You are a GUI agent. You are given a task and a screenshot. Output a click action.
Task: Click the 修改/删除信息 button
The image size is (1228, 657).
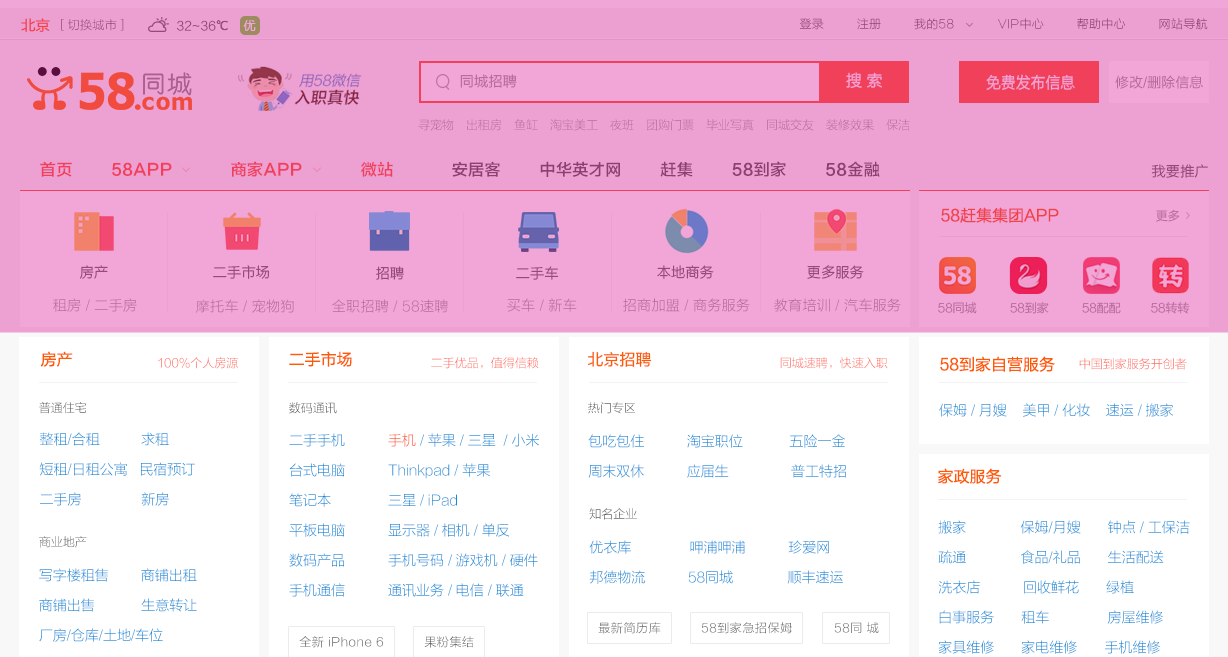pyautogui.click(x=1159, y=82)
